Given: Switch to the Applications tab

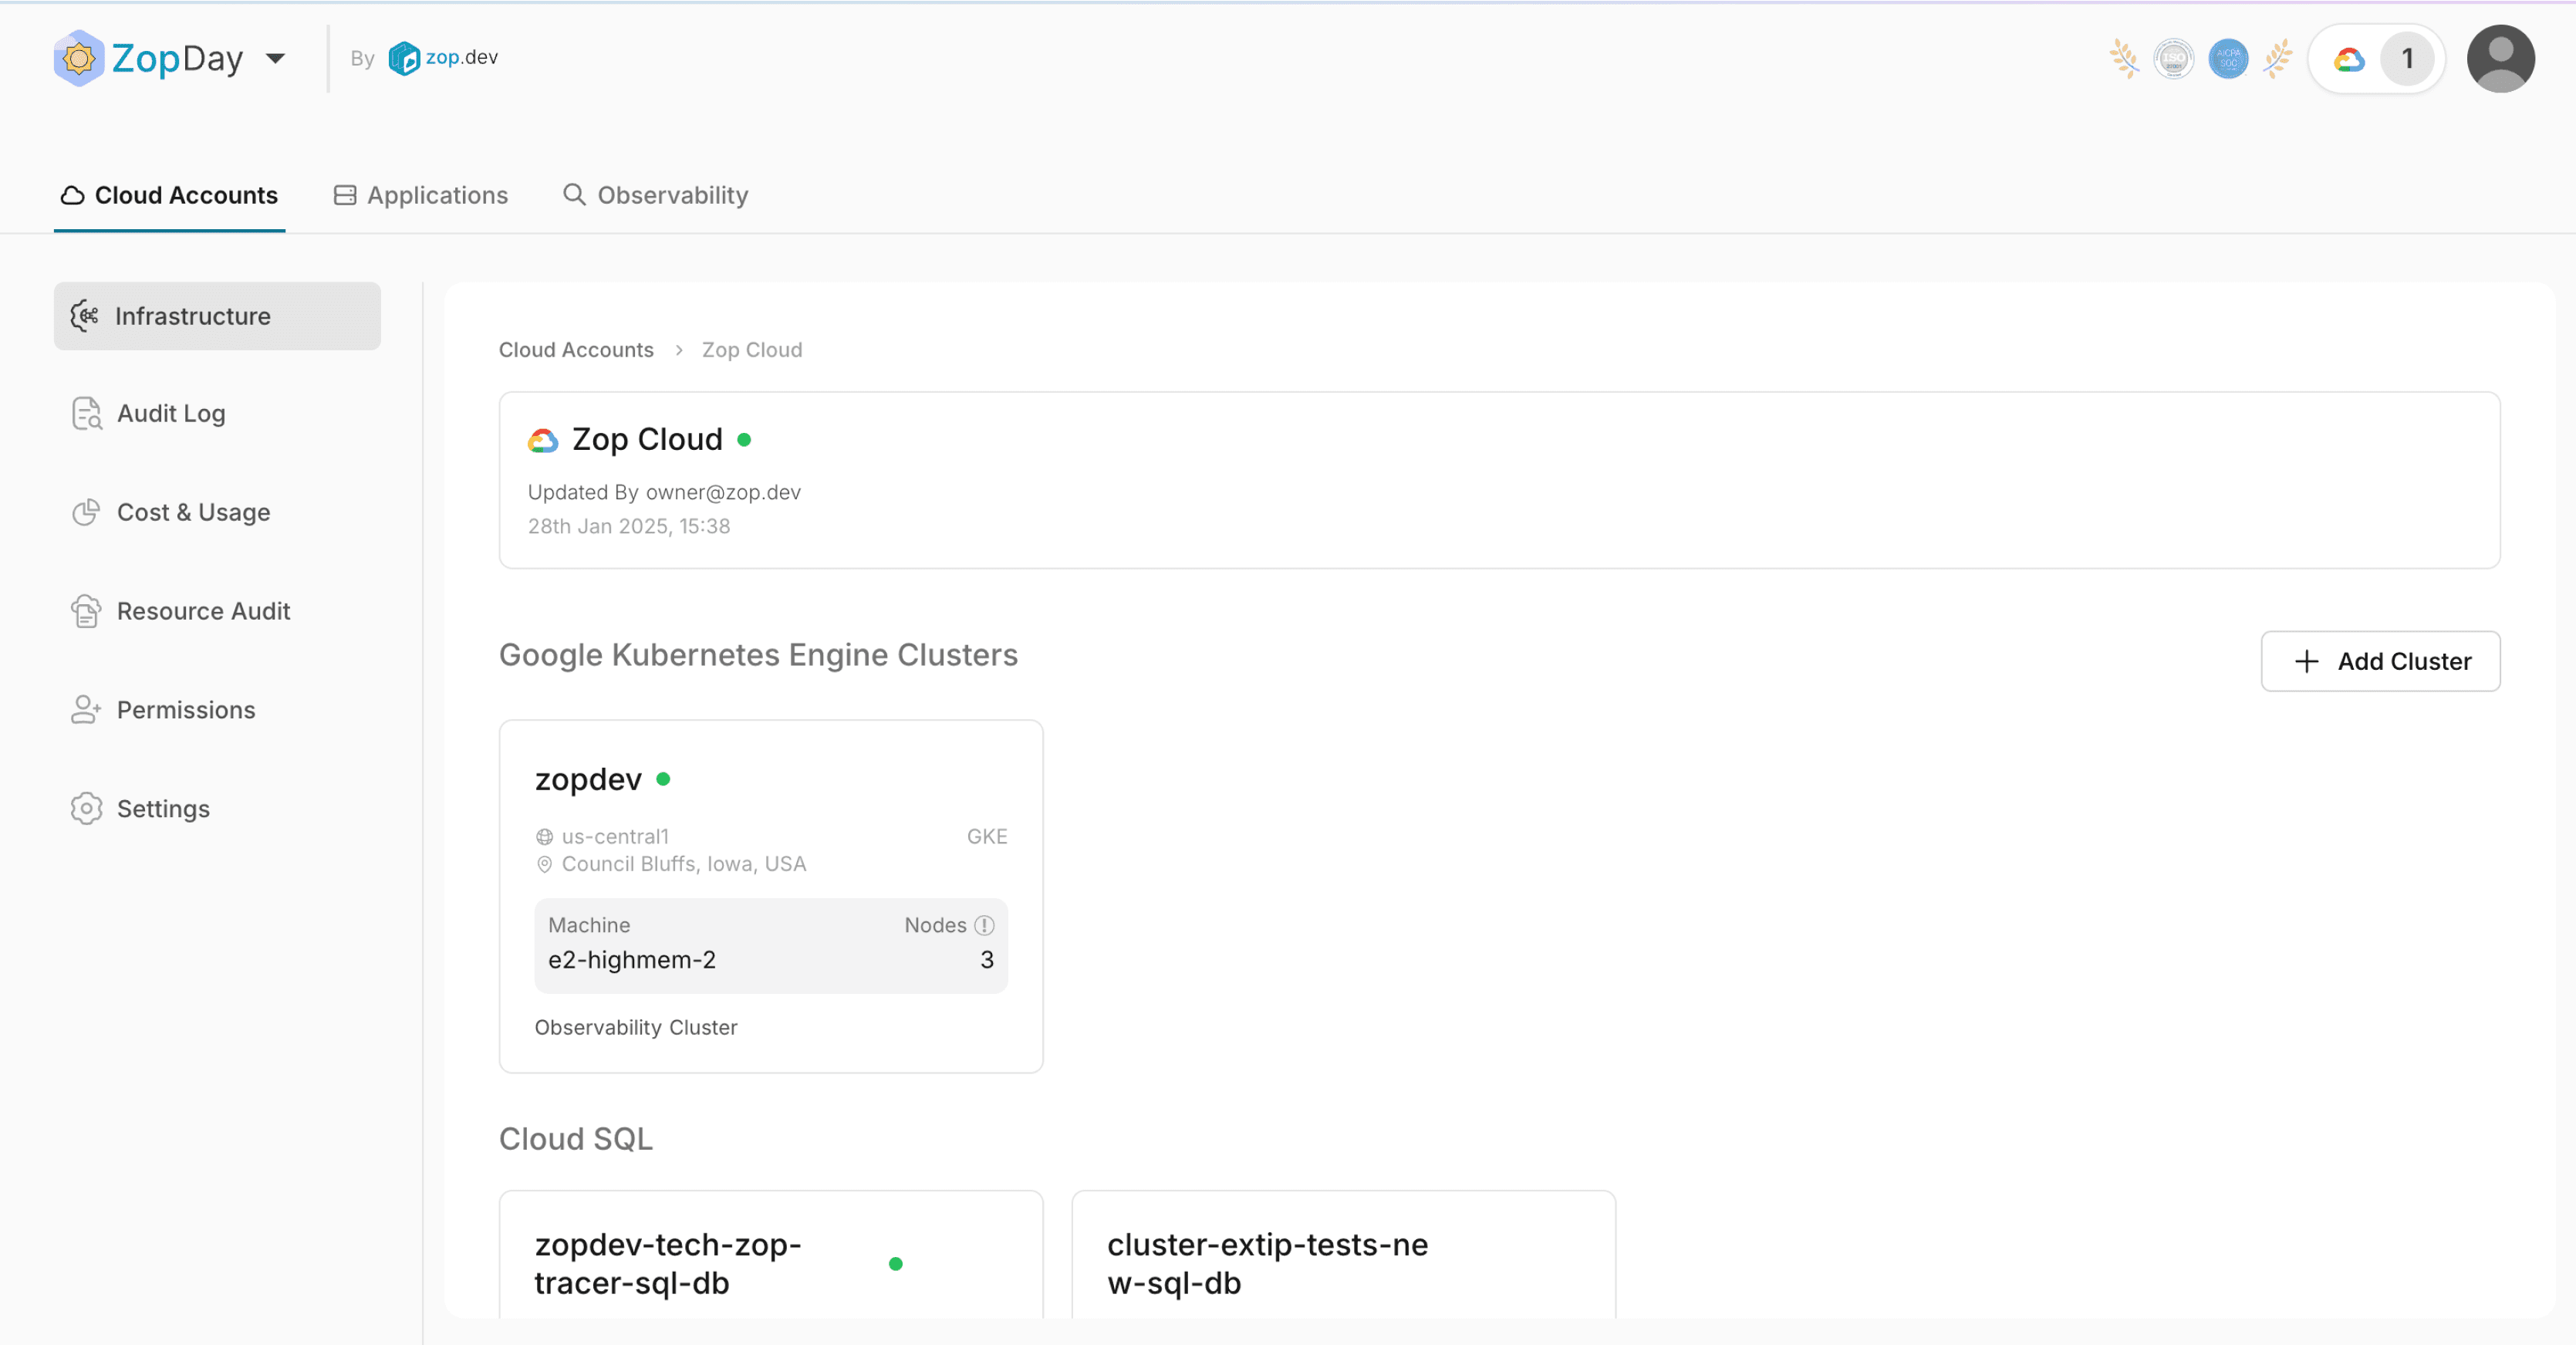Looking at the screenshot, I should [x=421, y=195].
